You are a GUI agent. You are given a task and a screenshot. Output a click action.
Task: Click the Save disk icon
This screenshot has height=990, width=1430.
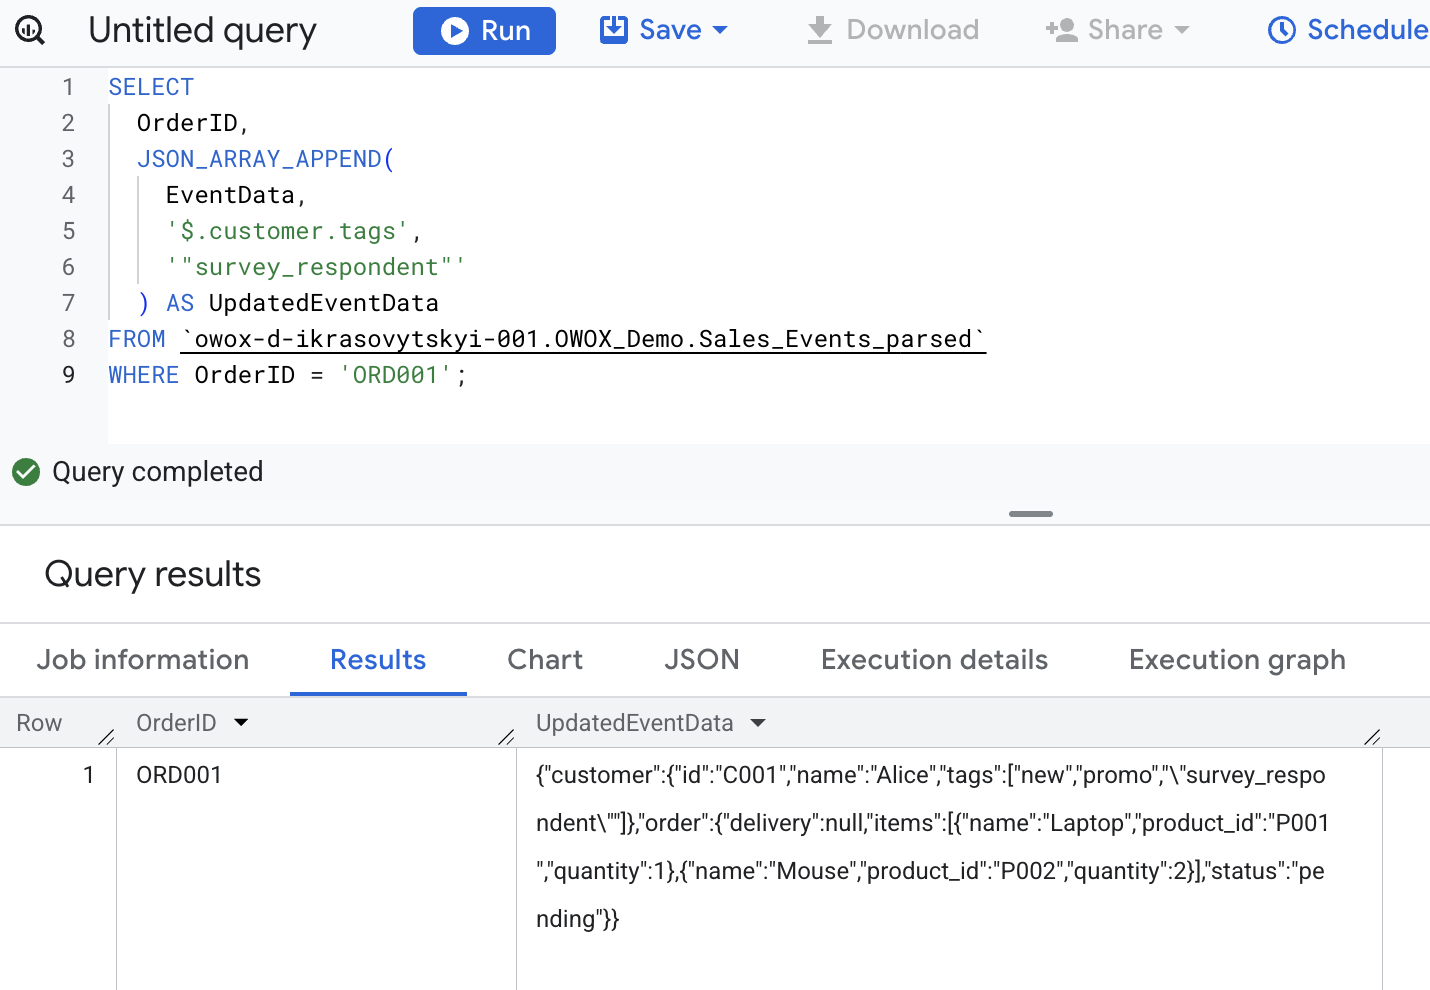613,30
